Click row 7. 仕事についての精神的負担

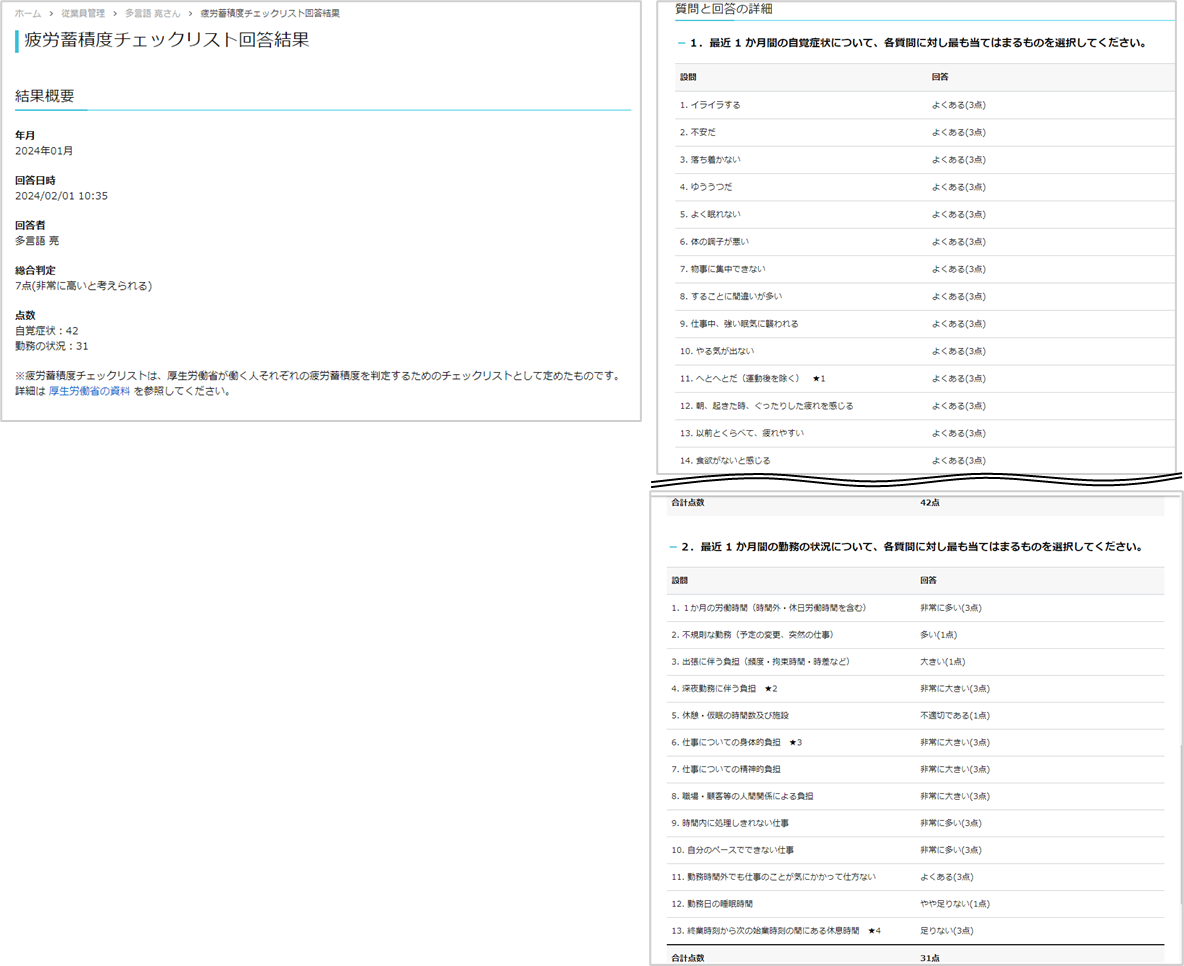coord(915,770)
